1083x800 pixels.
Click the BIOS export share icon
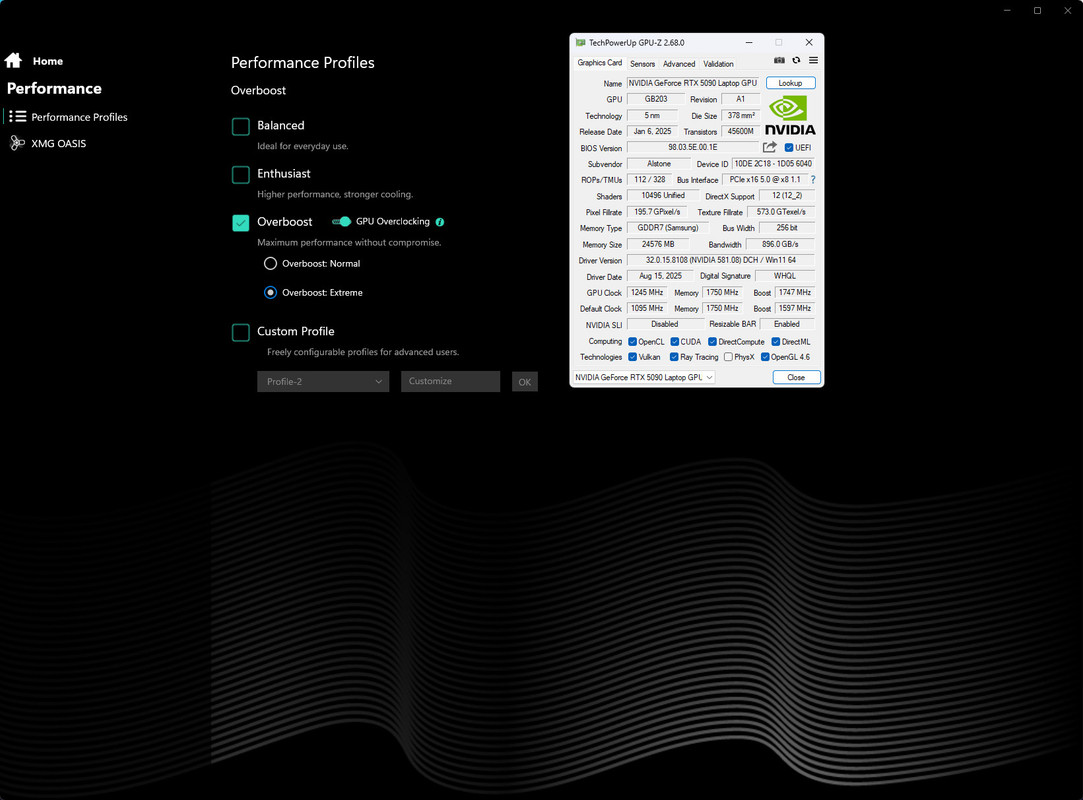tap(769, 147)
